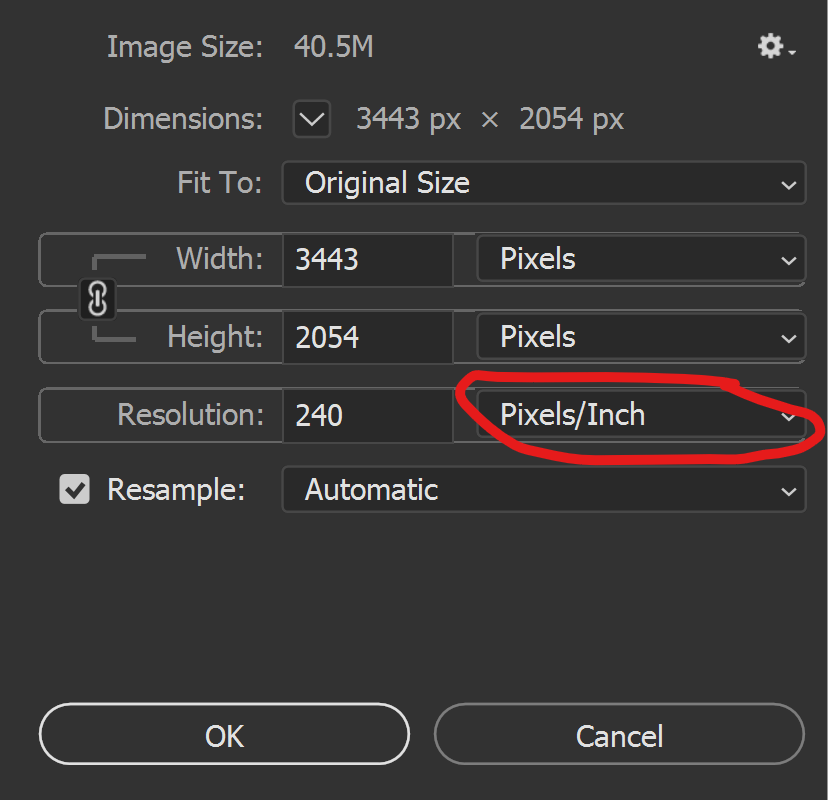This screenshot has width=828, height=800.
Task: Click the Width value field
Action: tap(366, 260)
